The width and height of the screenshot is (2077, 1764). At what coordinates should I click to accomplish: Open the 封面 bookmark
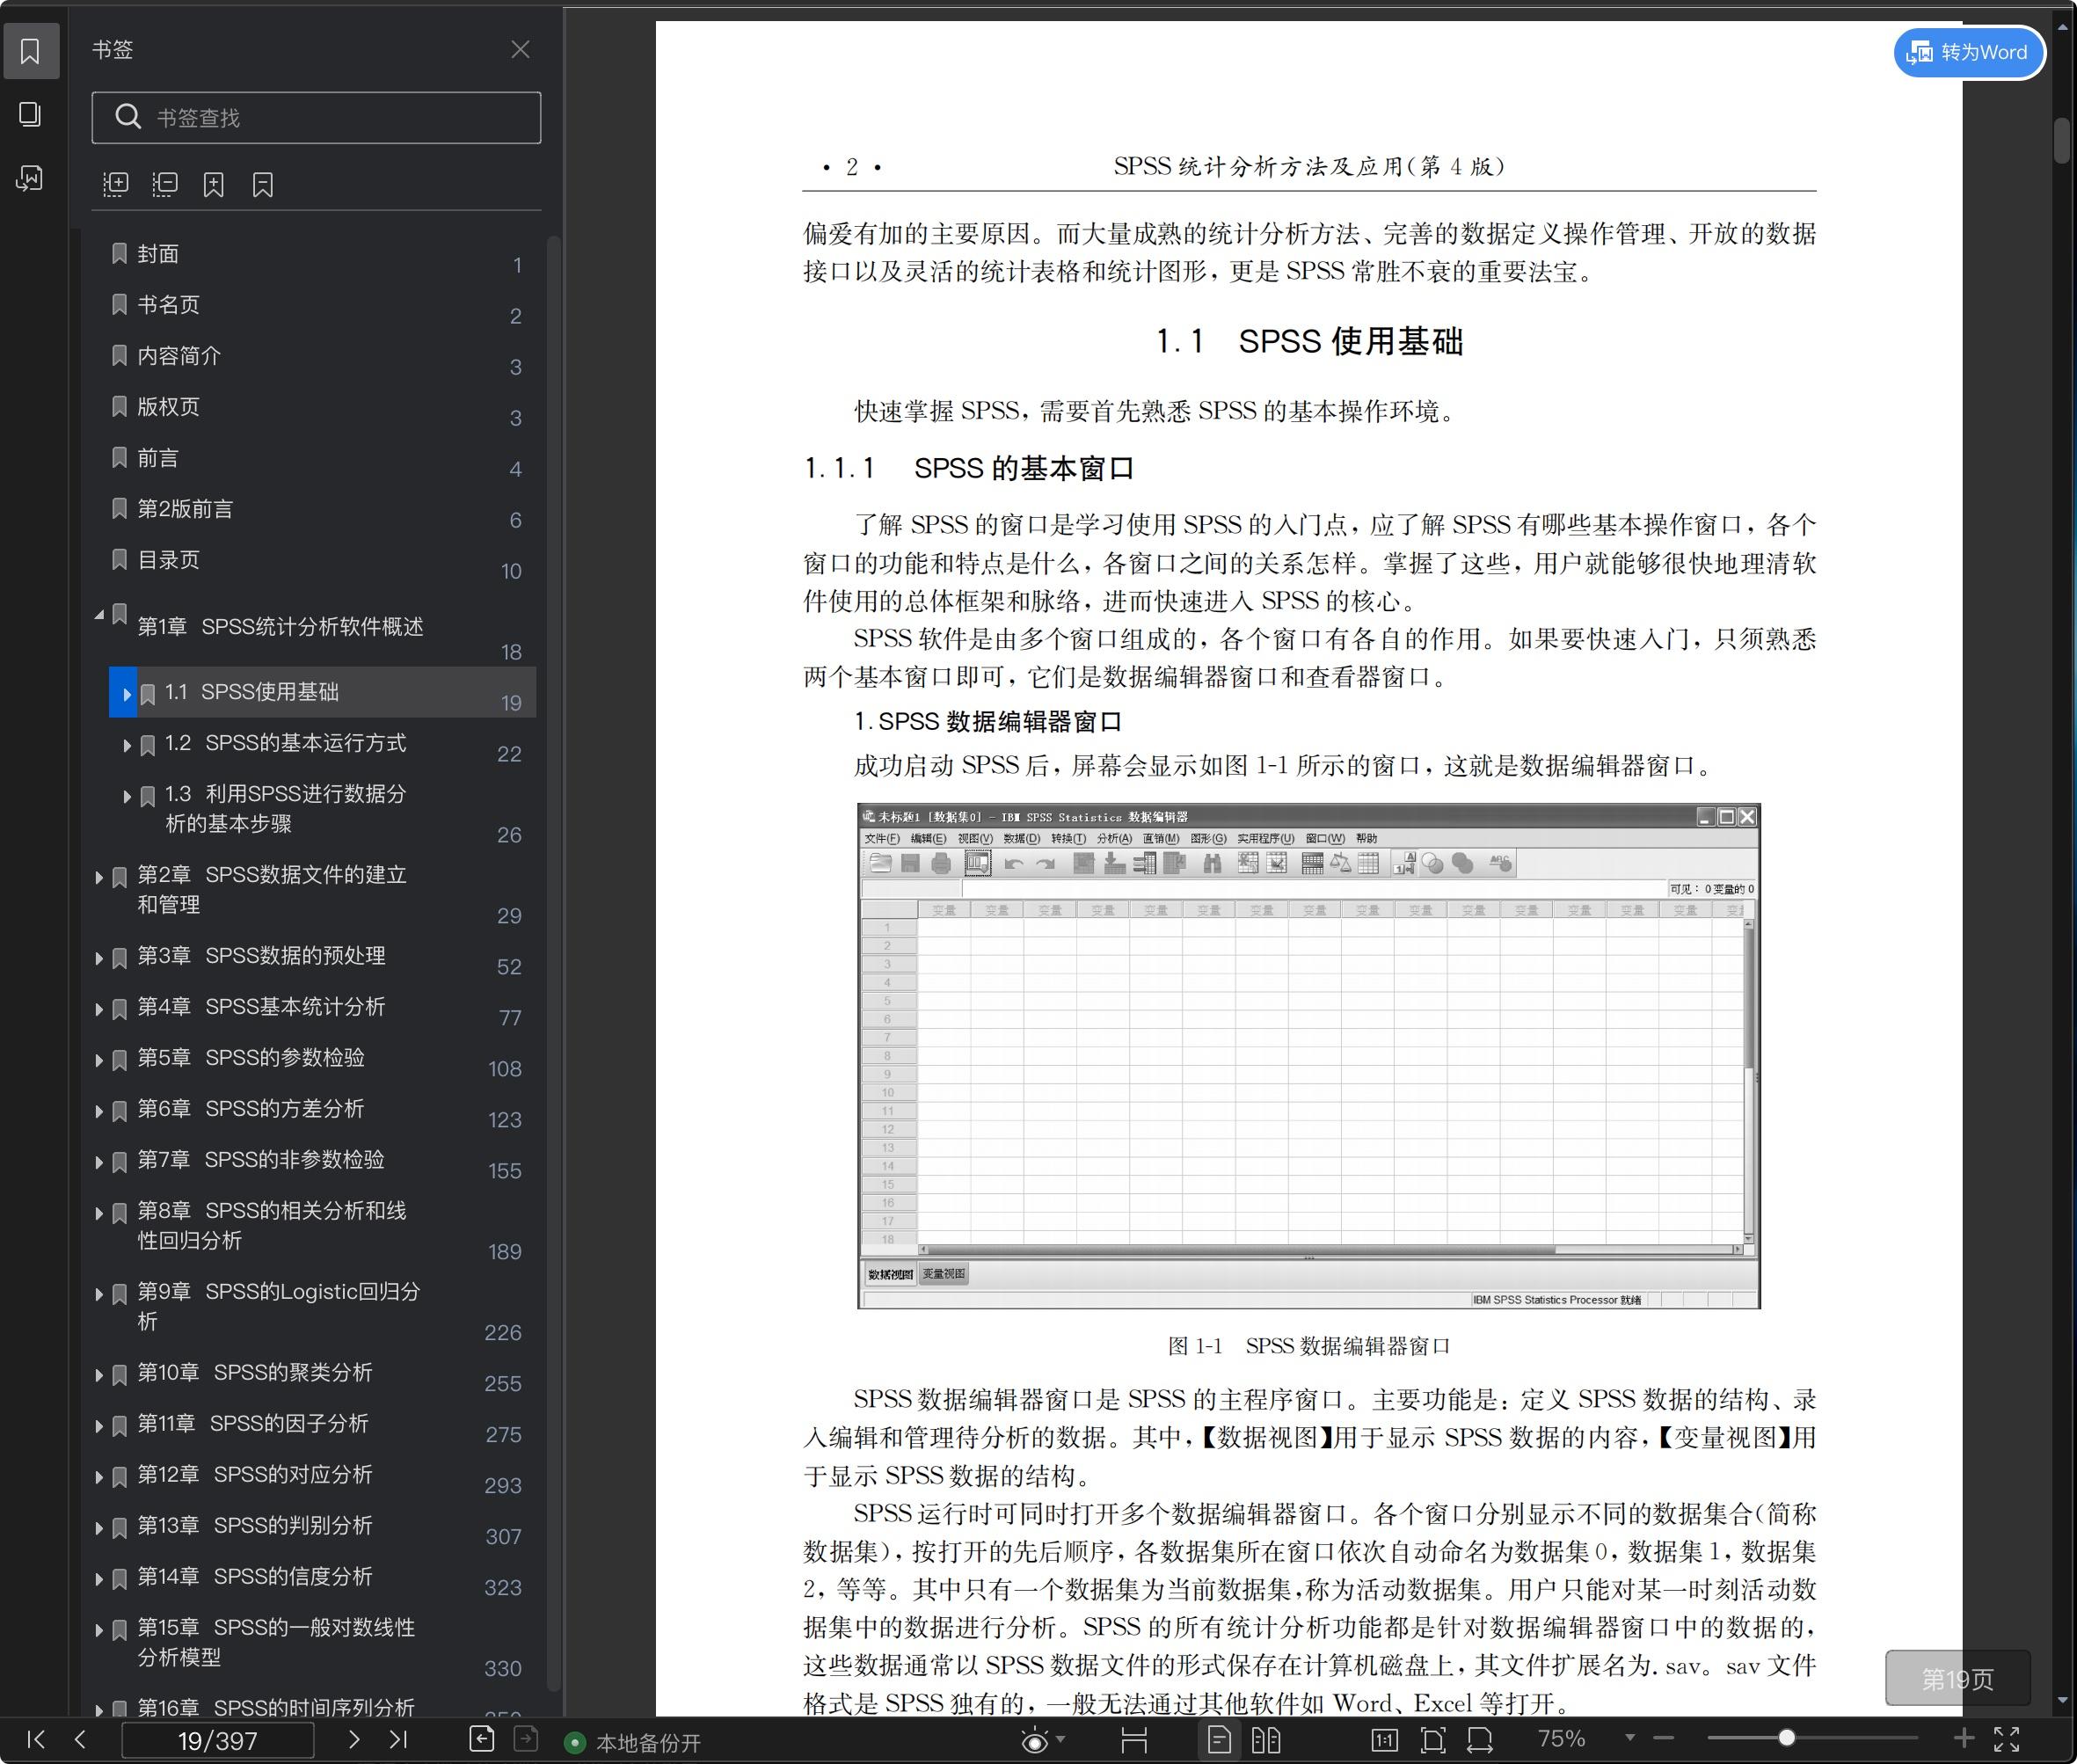click(x=158, y=254)
